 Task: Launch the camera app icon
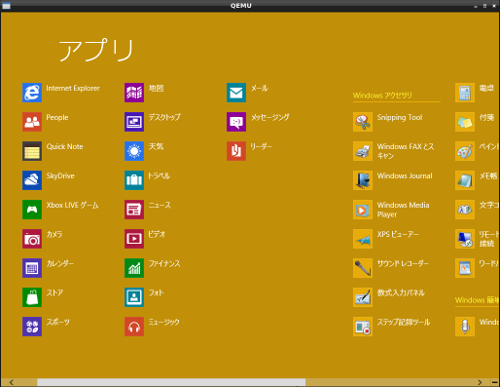pos(32,239)
